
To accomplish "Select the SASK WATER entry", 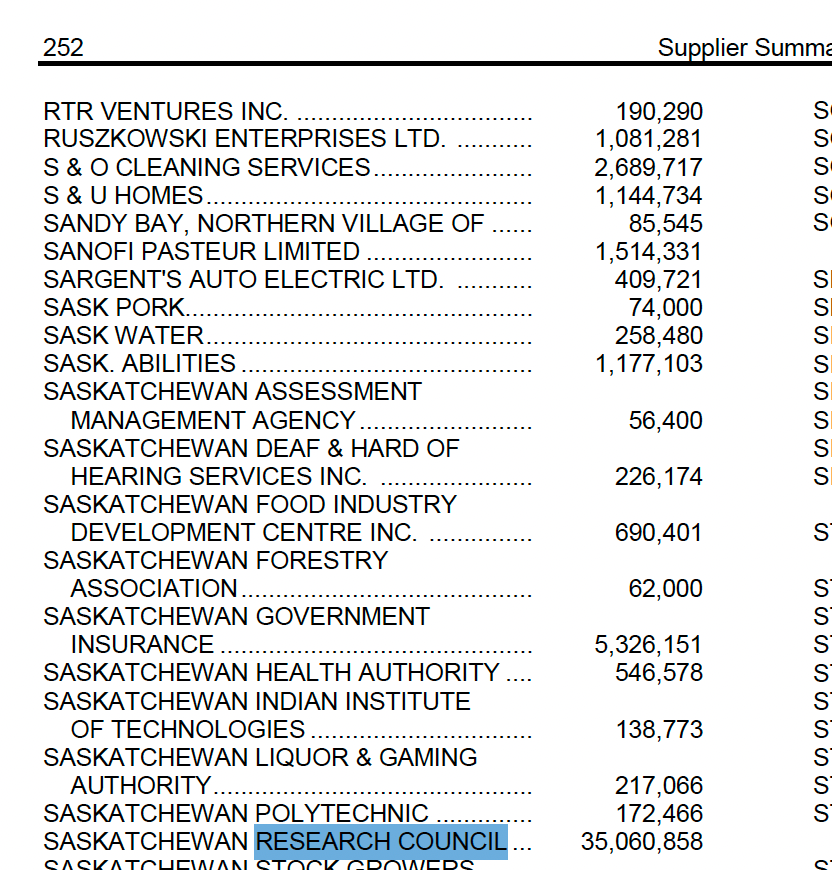I will (x=123, y=335).
